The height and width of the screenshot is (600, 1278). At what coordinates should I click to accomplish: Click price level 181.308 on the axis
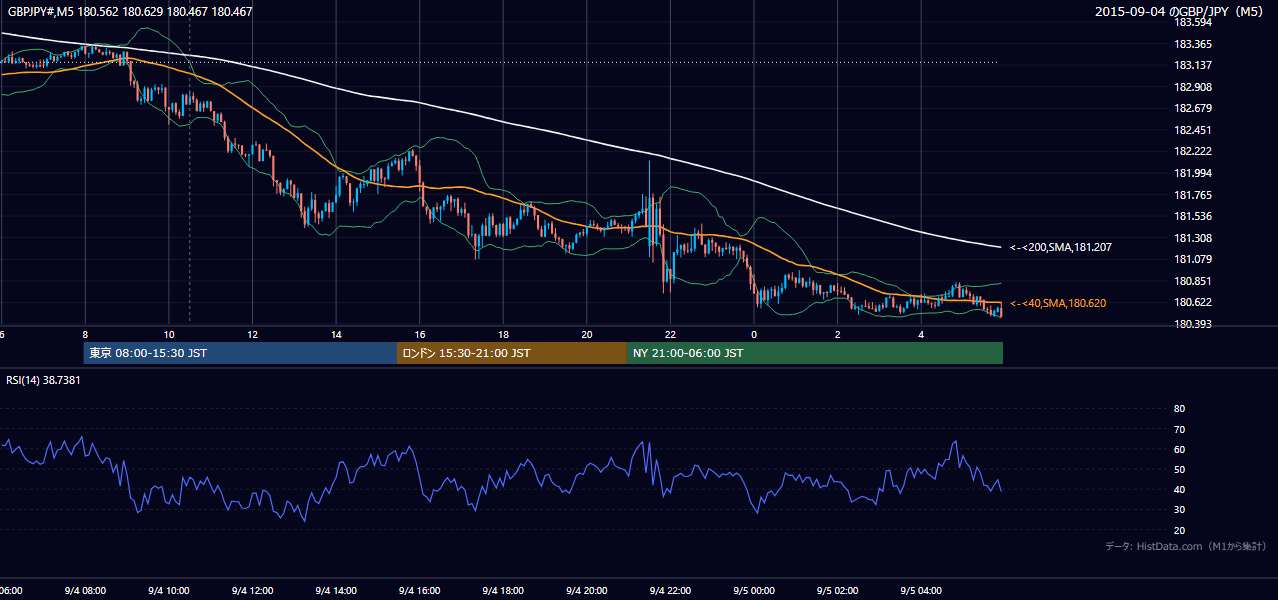click(1192, 238)
